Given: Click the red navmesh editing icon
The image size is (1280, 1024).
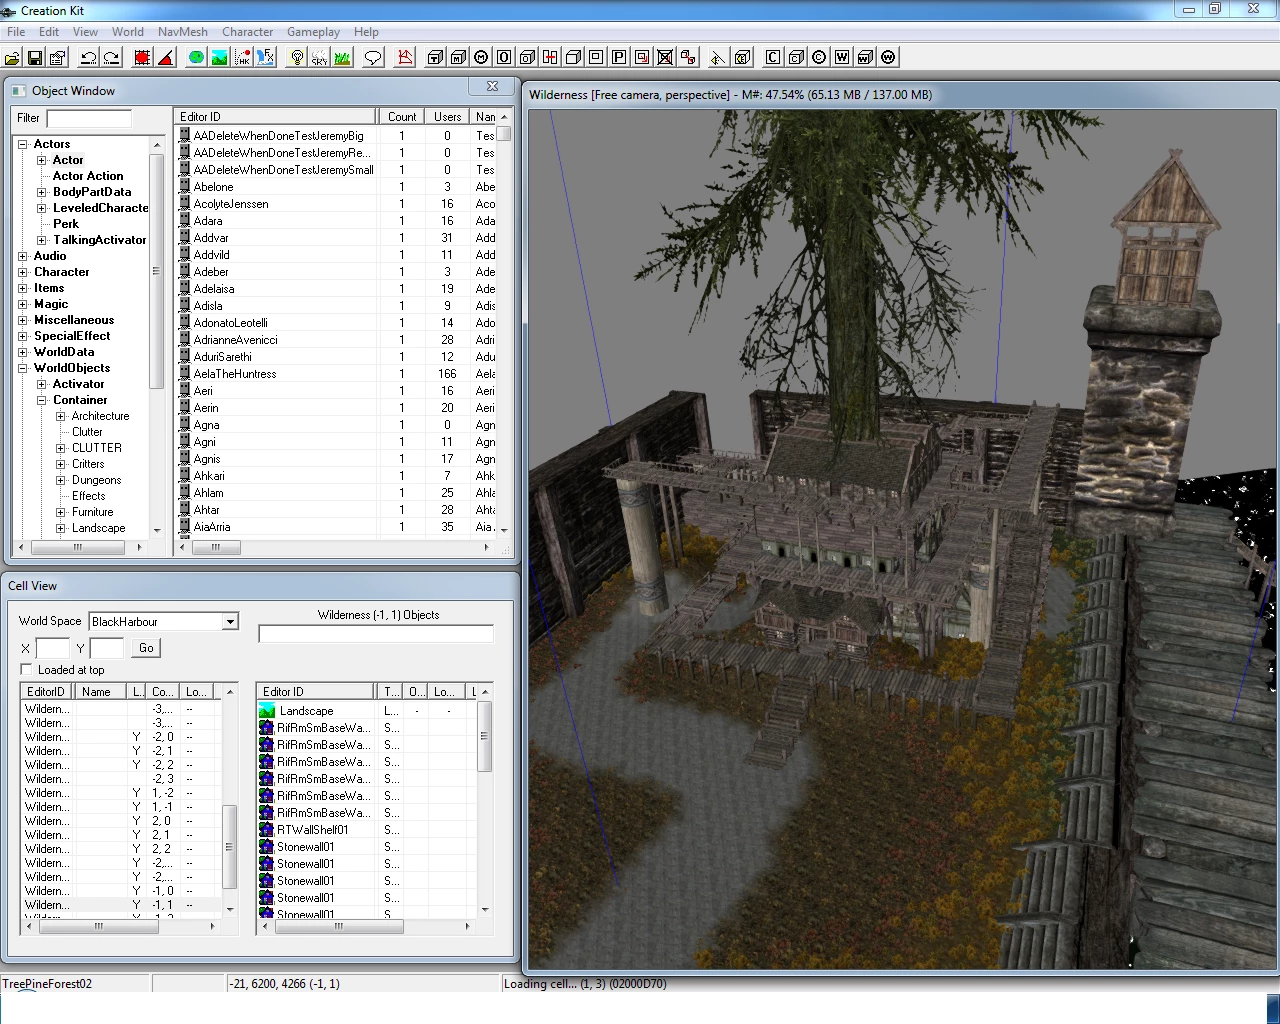Looking at the screenshot, I should point(405,58).
